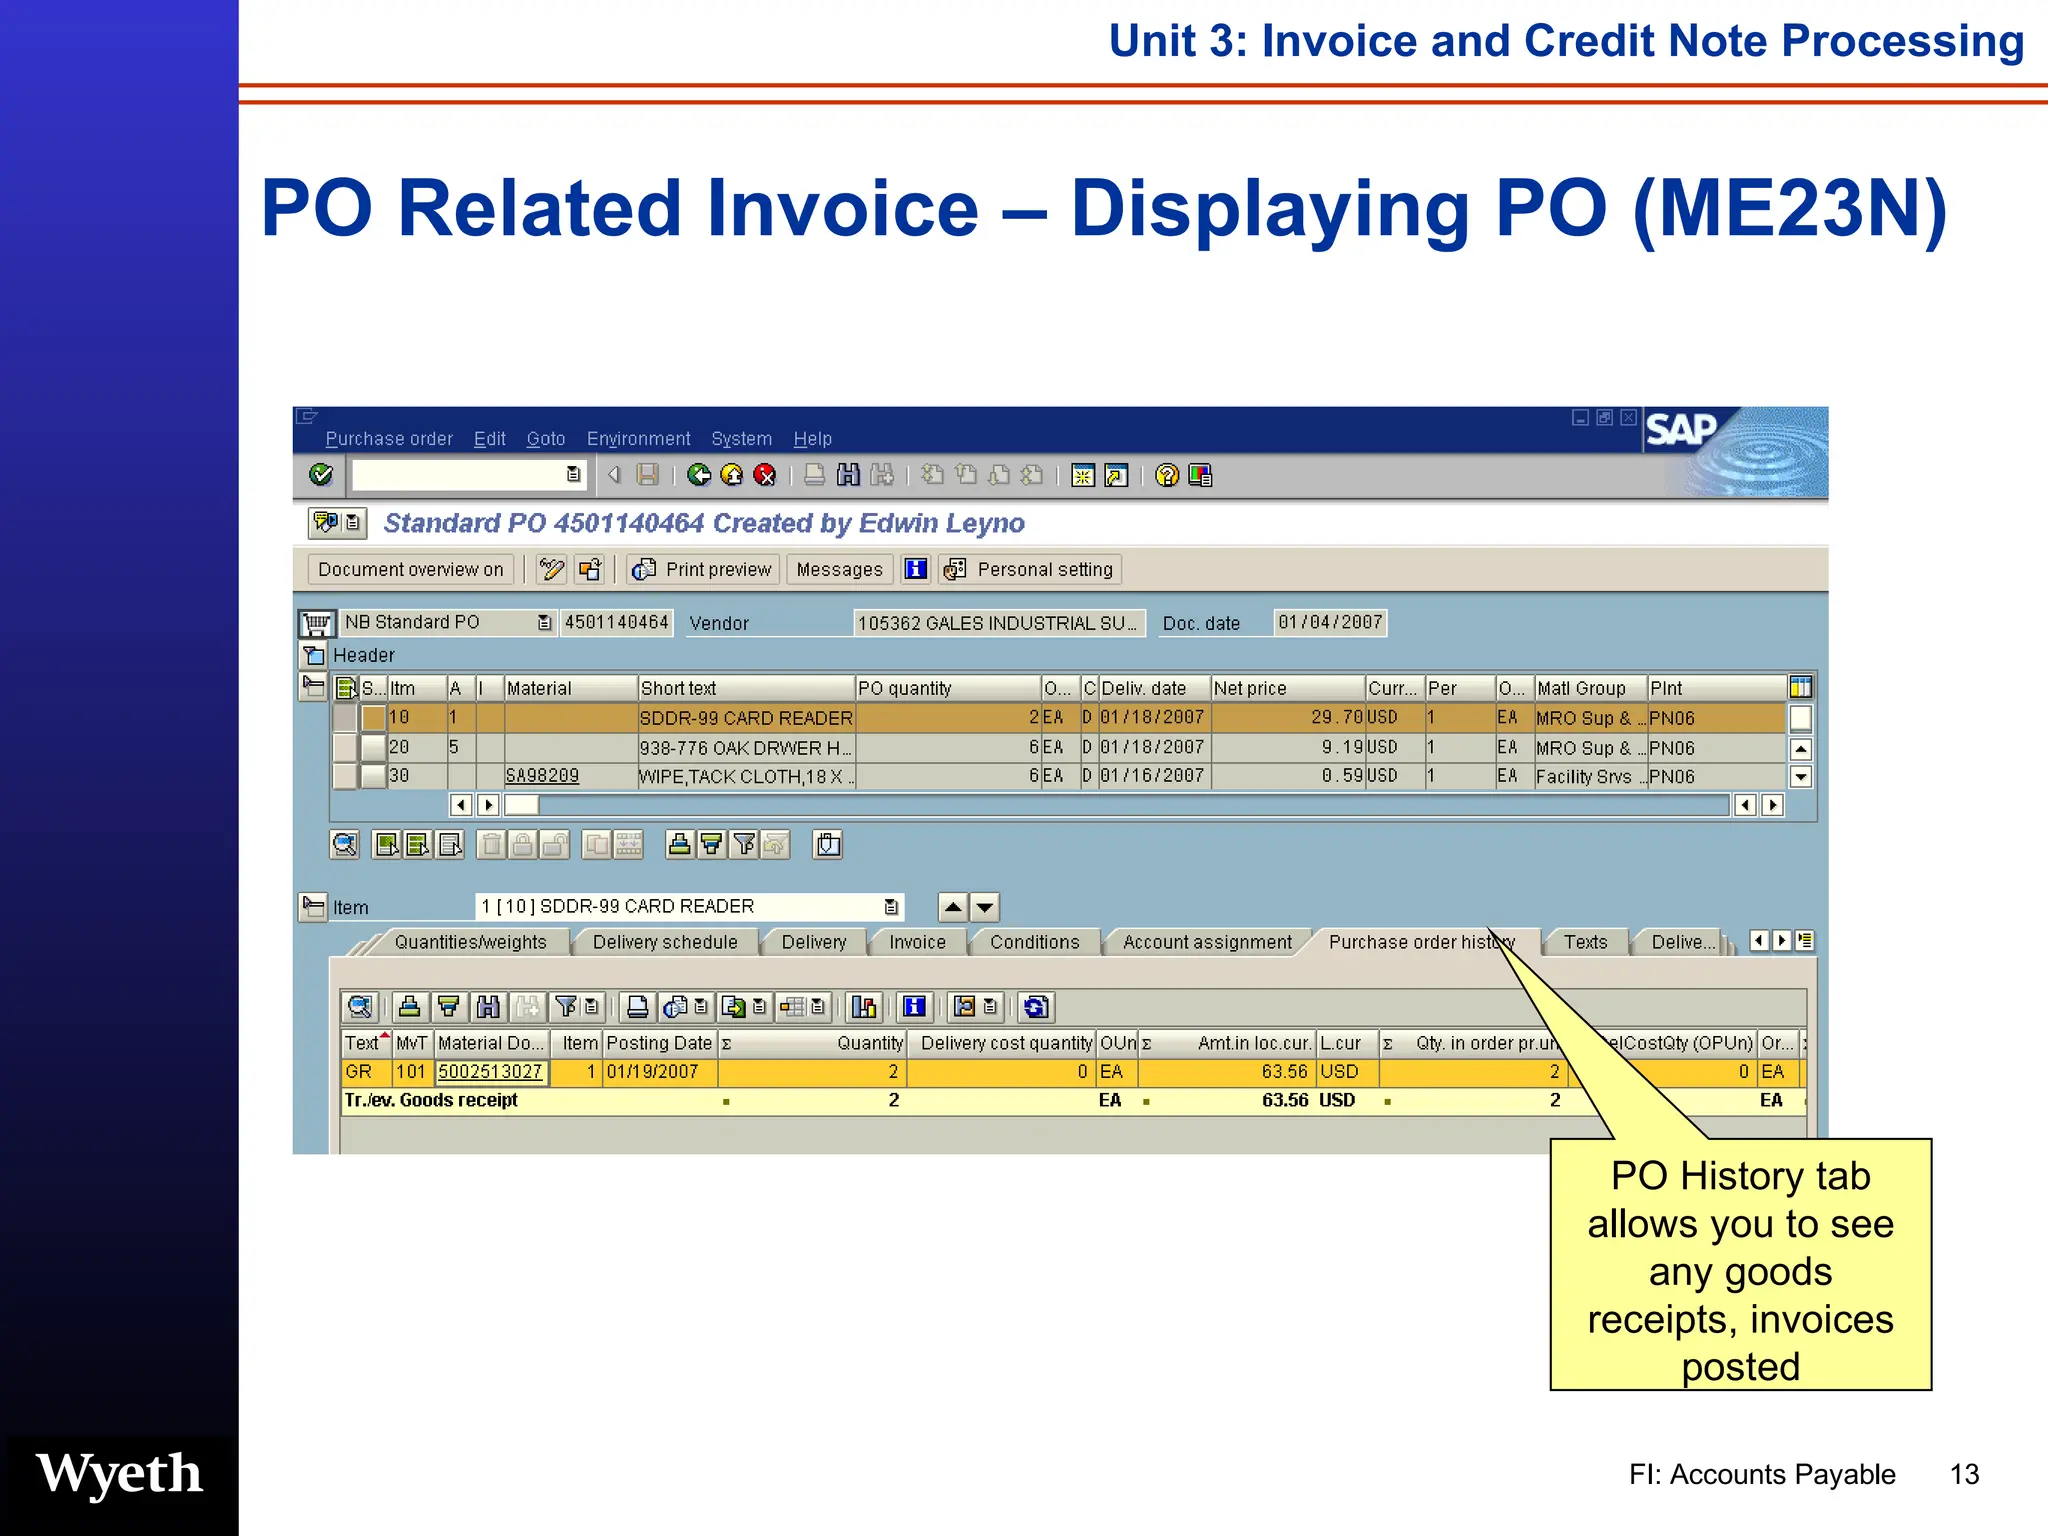Collapse the Item detail section toggle
The image size is (2048, 1536).
click(313, 907)
